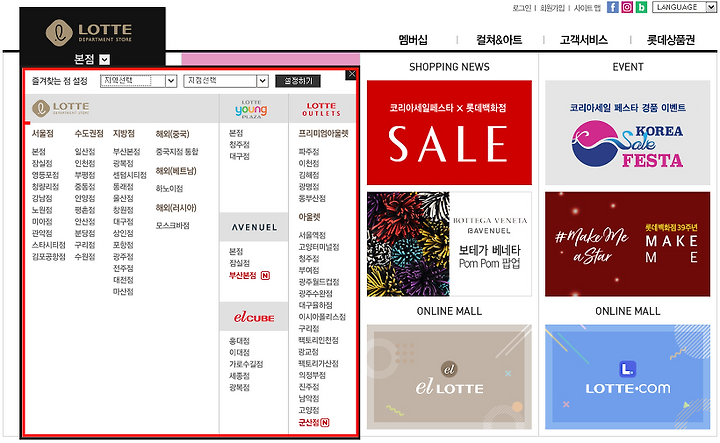Open the 컬쳐&아트 menu
The height and width of the screenshot is (443, 720).
coord(499,40)
